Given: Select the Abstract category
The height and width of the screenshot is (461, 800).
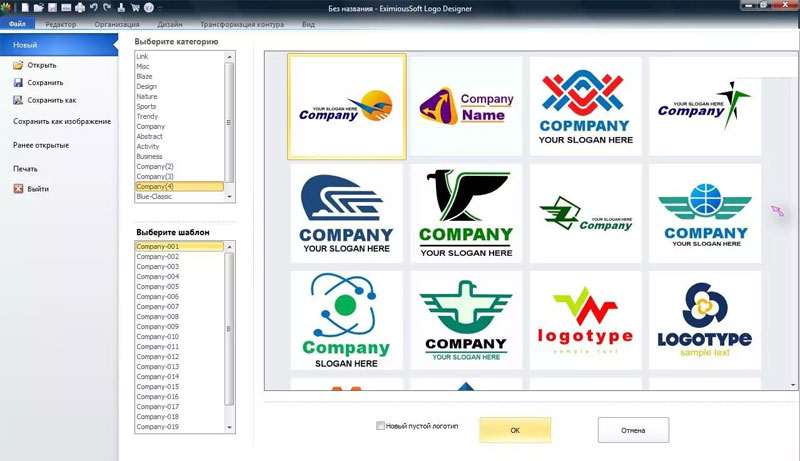Looking at the screenshot, I should tap(180, 137).
